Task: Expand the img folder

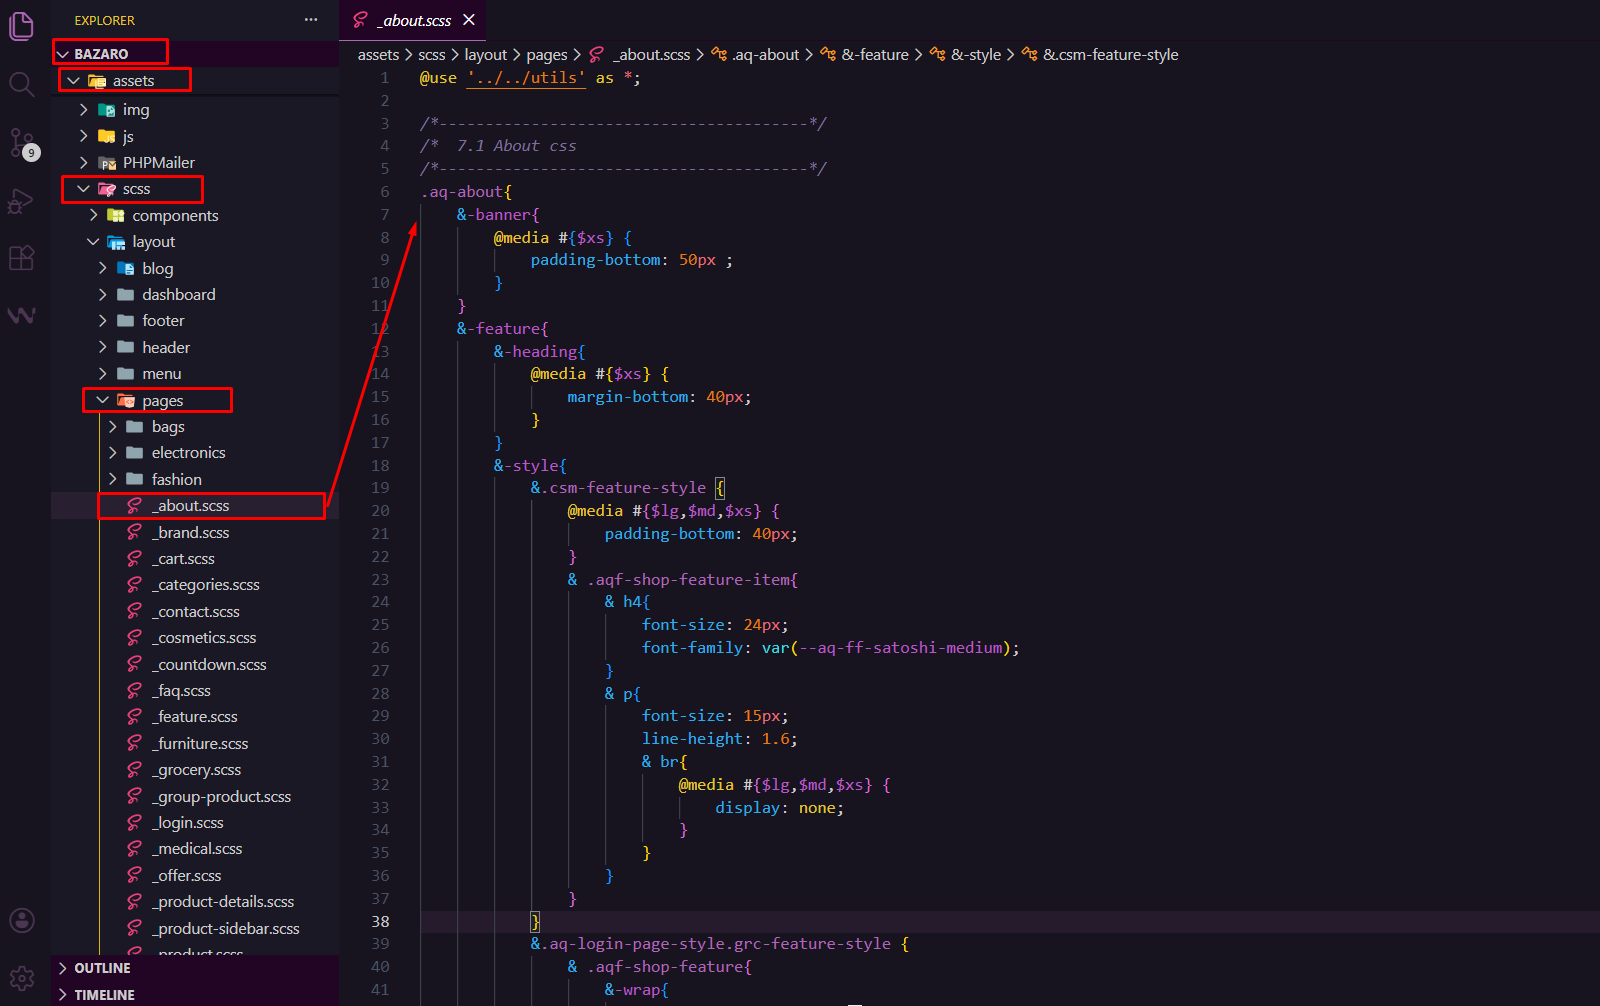Action: click(135, 110)
